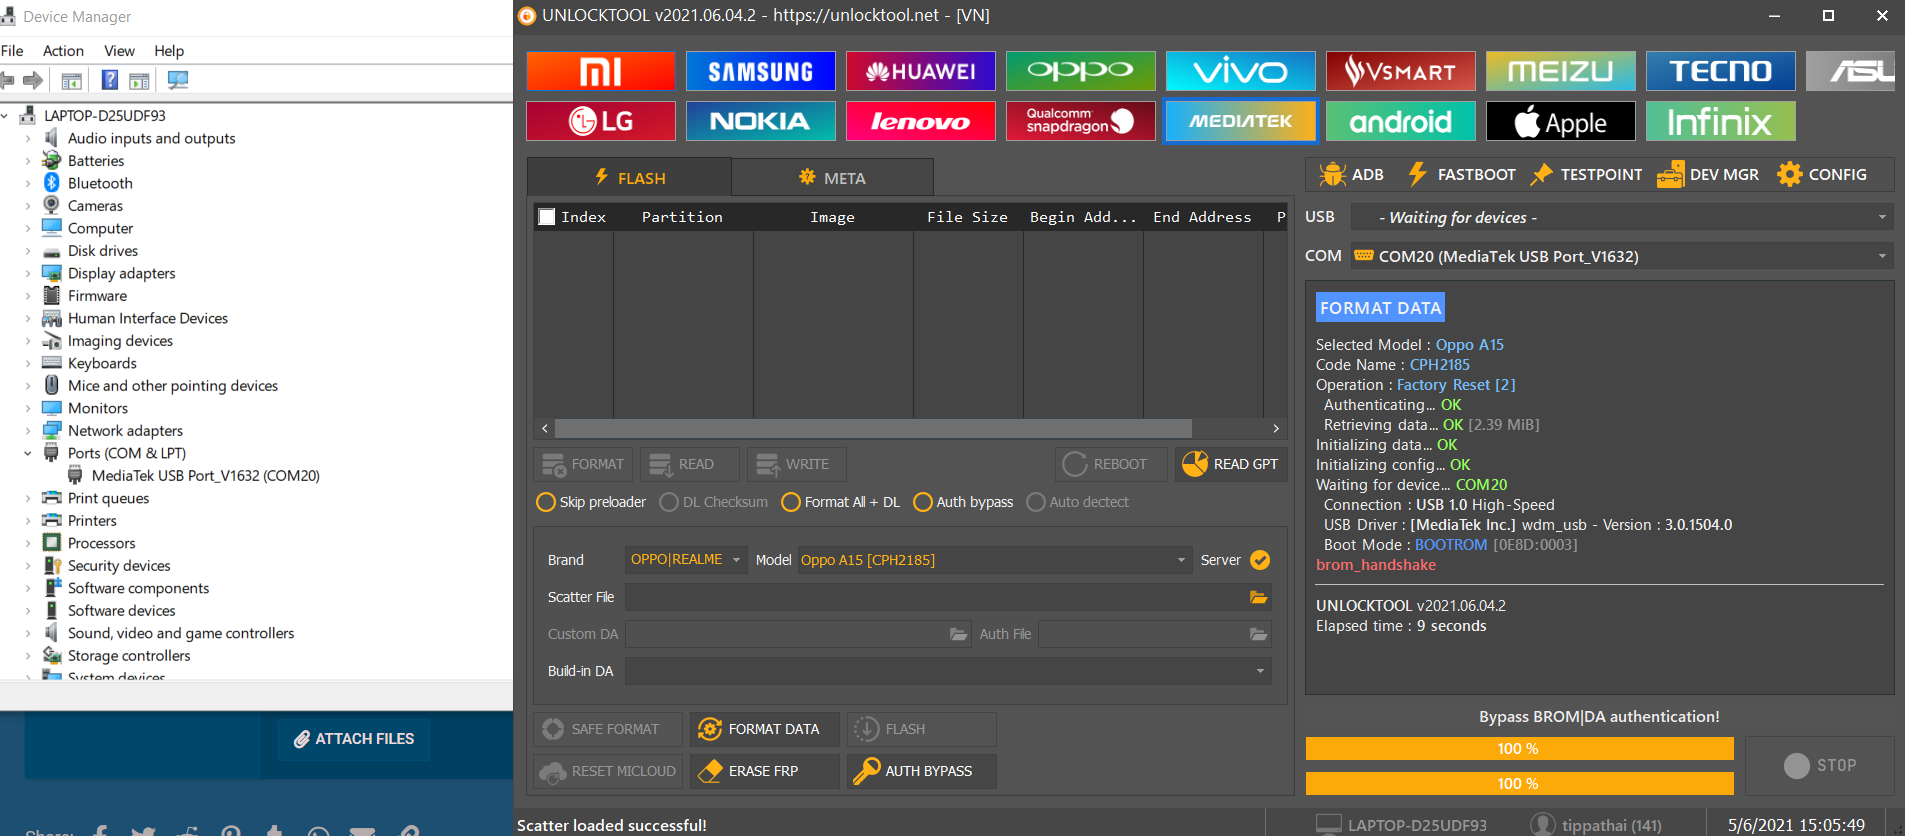The image size is (1905, 836).
Task: Select the Qualcomm Snapdragon logo
Action: tap(1081, 121)
